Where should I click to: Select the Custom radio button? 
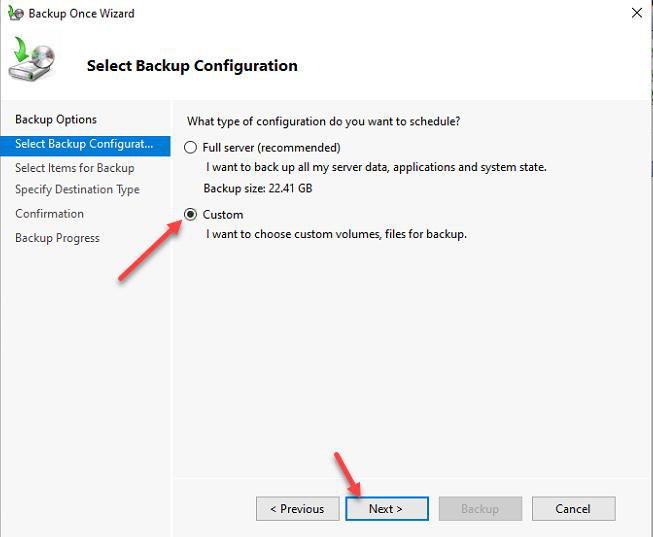point(190,215)
